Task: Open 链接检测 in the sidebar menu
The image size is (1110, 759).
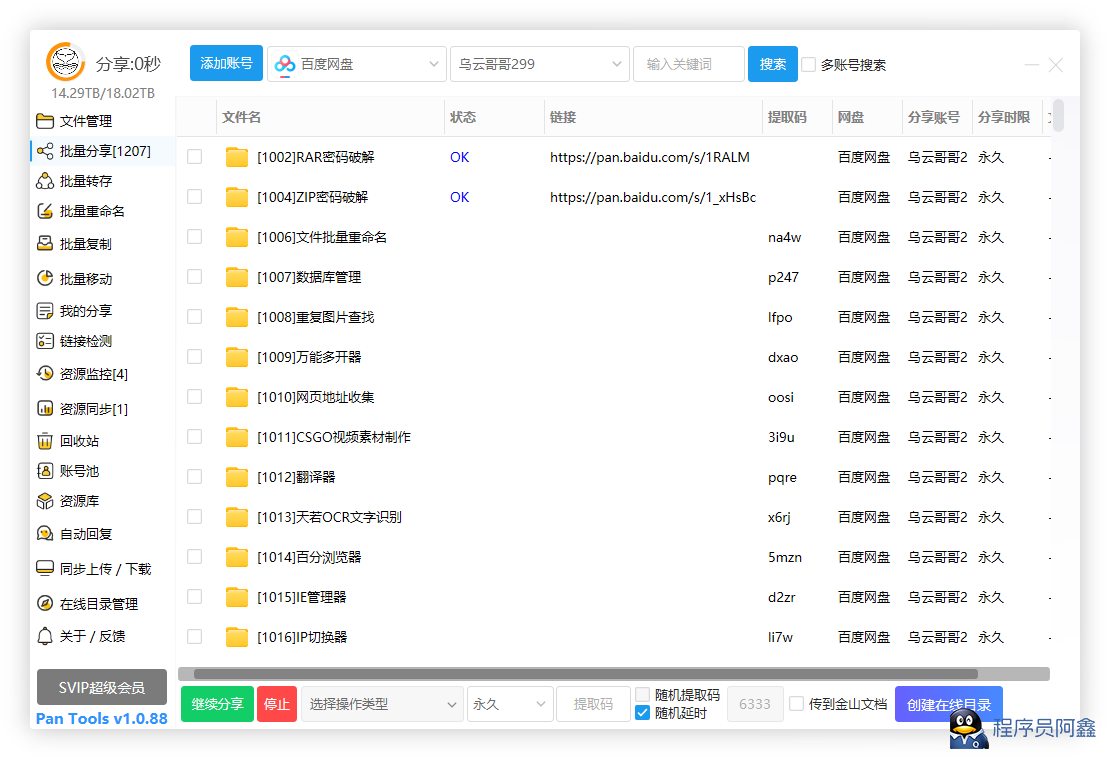Action: pos(85,341)
